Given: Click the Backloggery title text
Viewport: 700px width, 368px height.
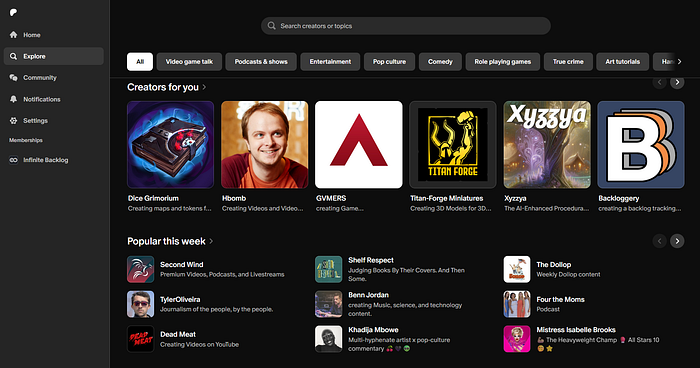Looking at the screenshot, I should [x=619, y=198].
